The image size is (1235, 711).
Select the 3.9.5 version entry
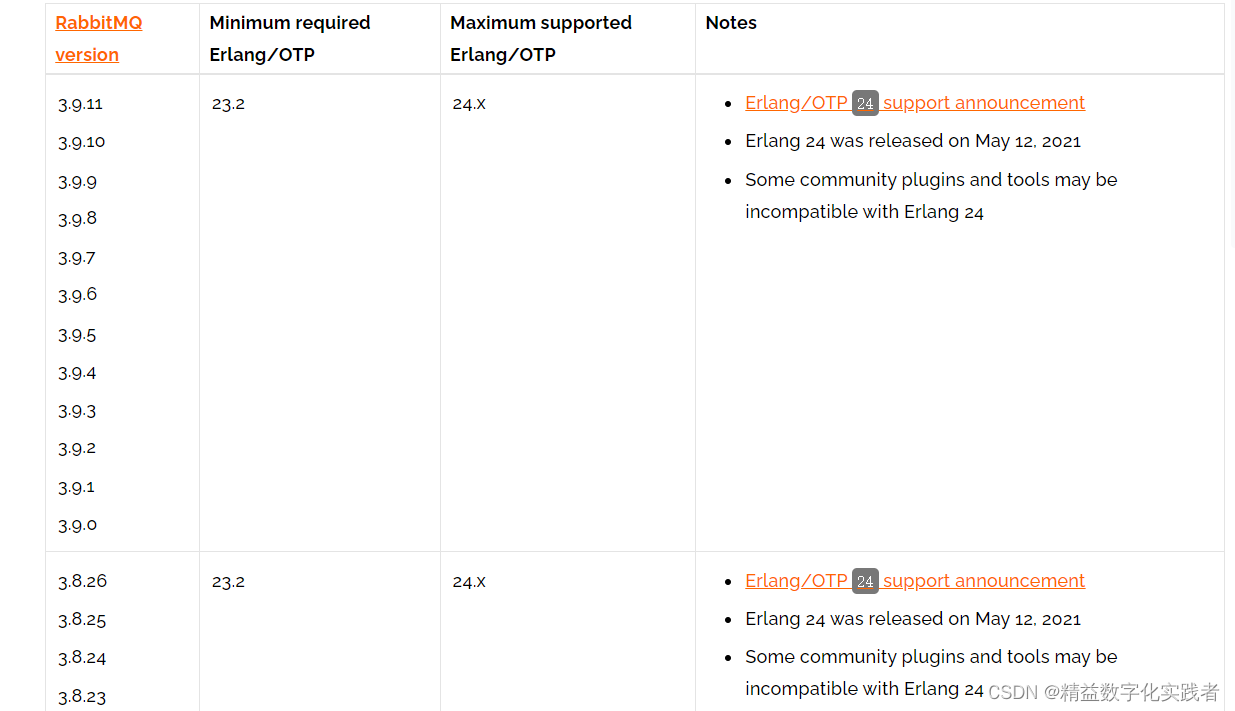tap(77, 335)
